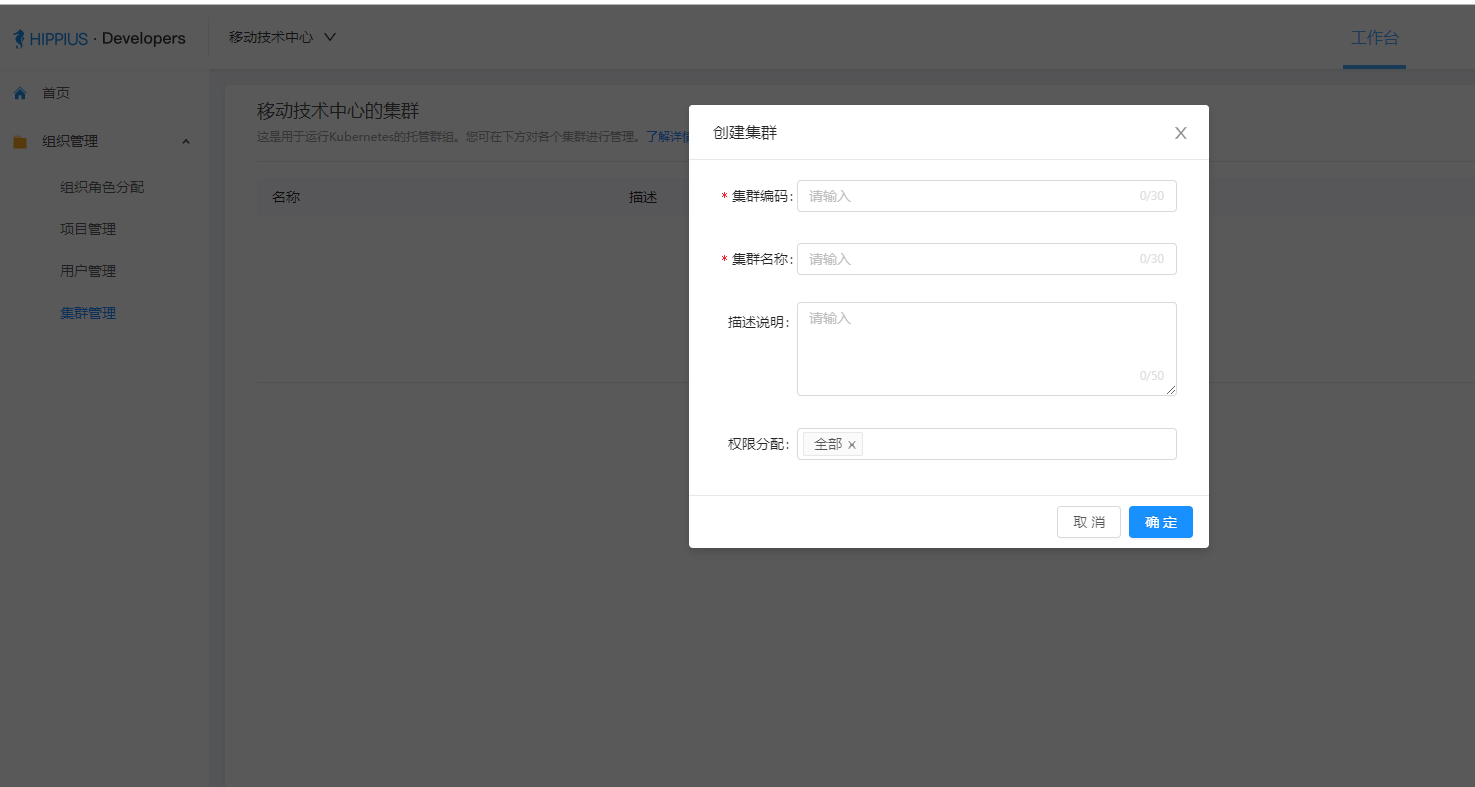This screenshot has height=787, width=1475.
Task: Open the 移动技术中心 organization dropdown
Action: [x=283, y=37]
